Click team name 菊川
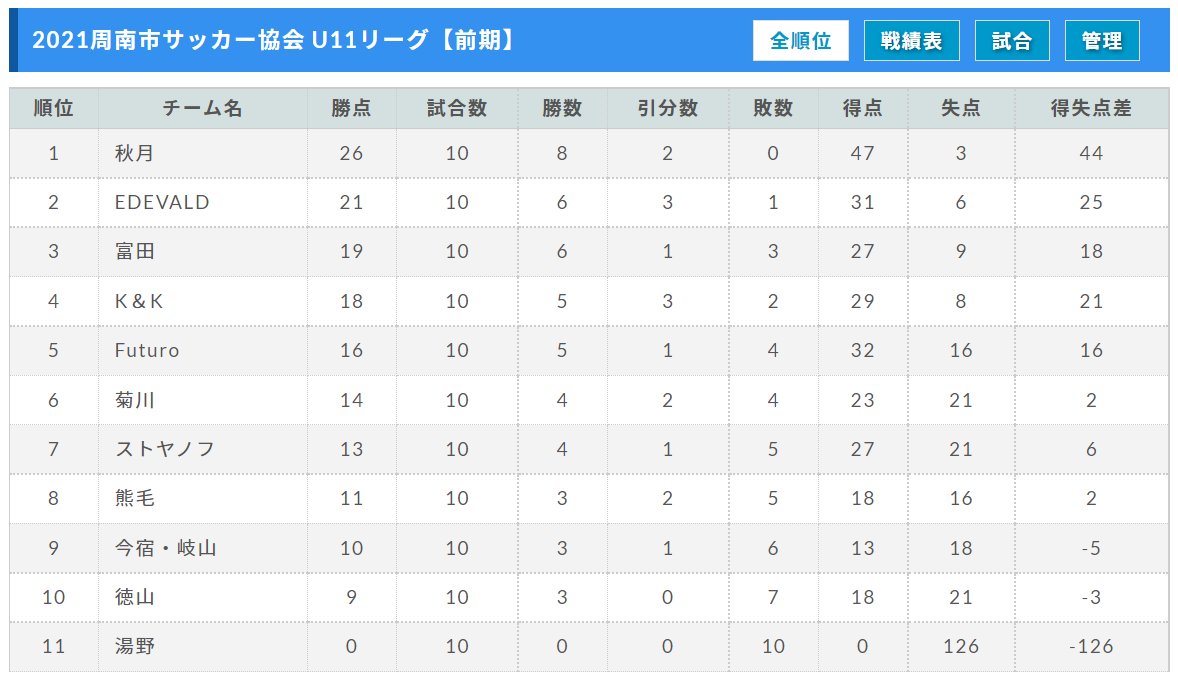The image size is (1178, 677). pos(134,400)
